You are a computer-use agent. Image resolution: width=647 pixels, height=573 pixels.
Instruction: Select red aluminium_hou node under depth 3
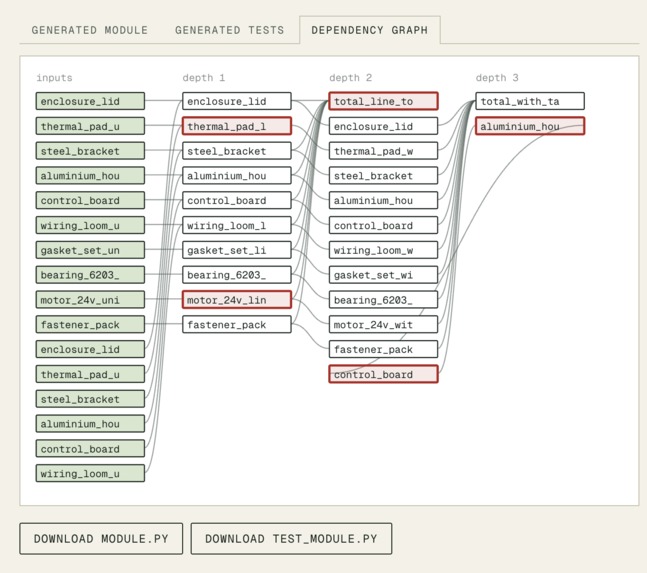530,126
